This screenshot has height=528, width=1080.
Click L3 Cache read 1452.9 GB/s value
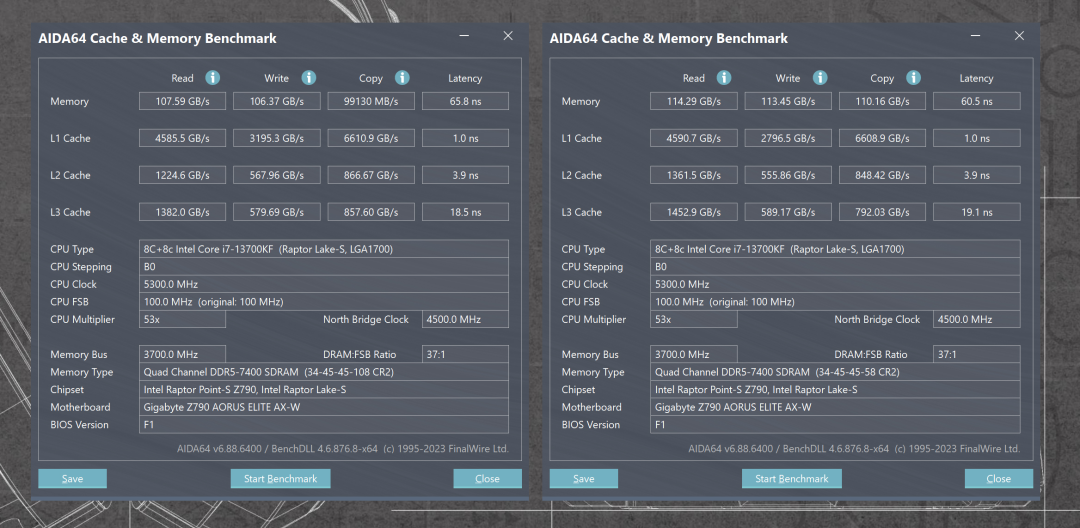click(694, 212)
